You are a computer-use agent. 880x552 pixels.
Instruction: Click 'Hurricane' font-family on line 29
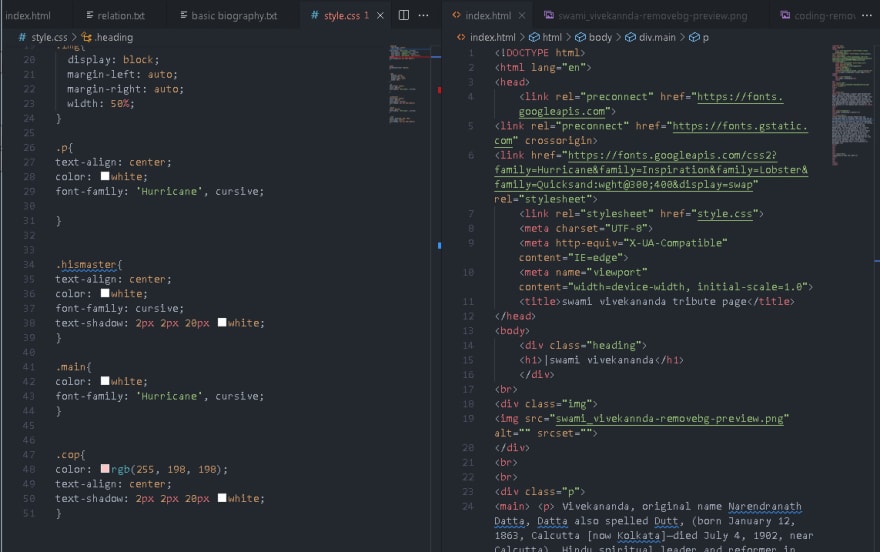169,191
